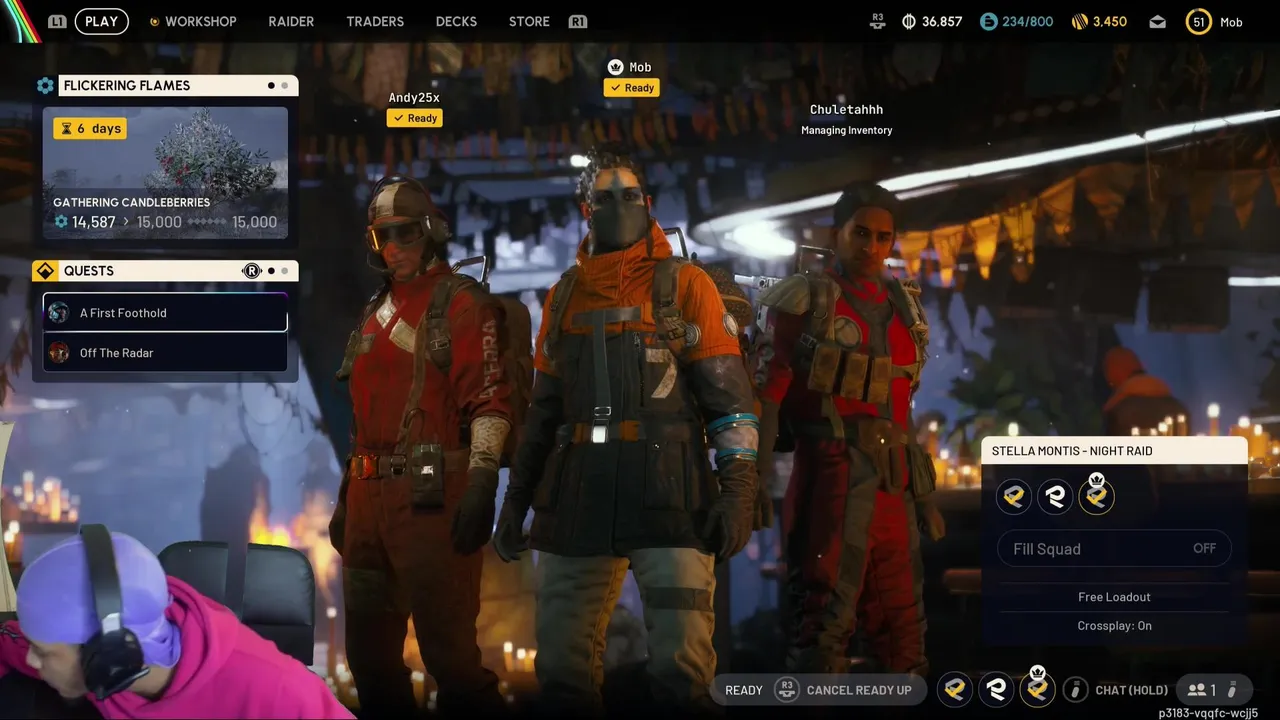Open the WORKSHOP tab
Image resolution: width=1280 pixels, height=720 pixels.
[x=200, y=21]
